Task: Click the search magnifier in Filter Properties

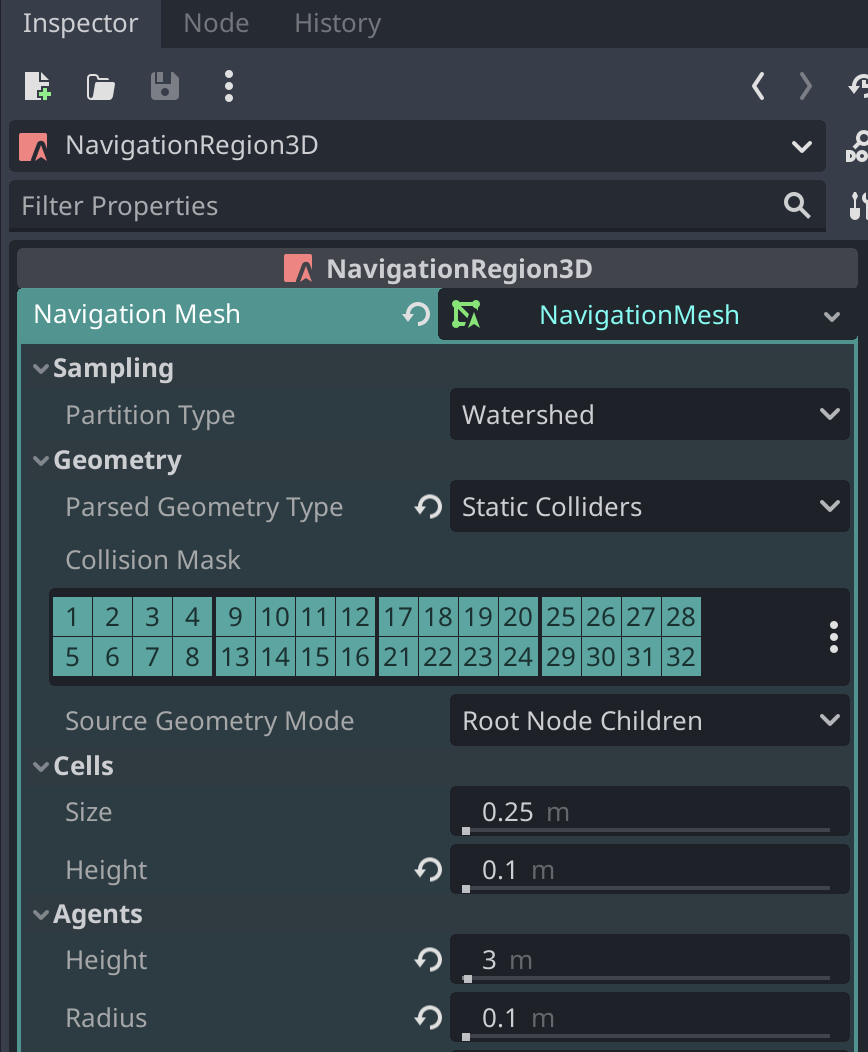Action: [797, 205]
